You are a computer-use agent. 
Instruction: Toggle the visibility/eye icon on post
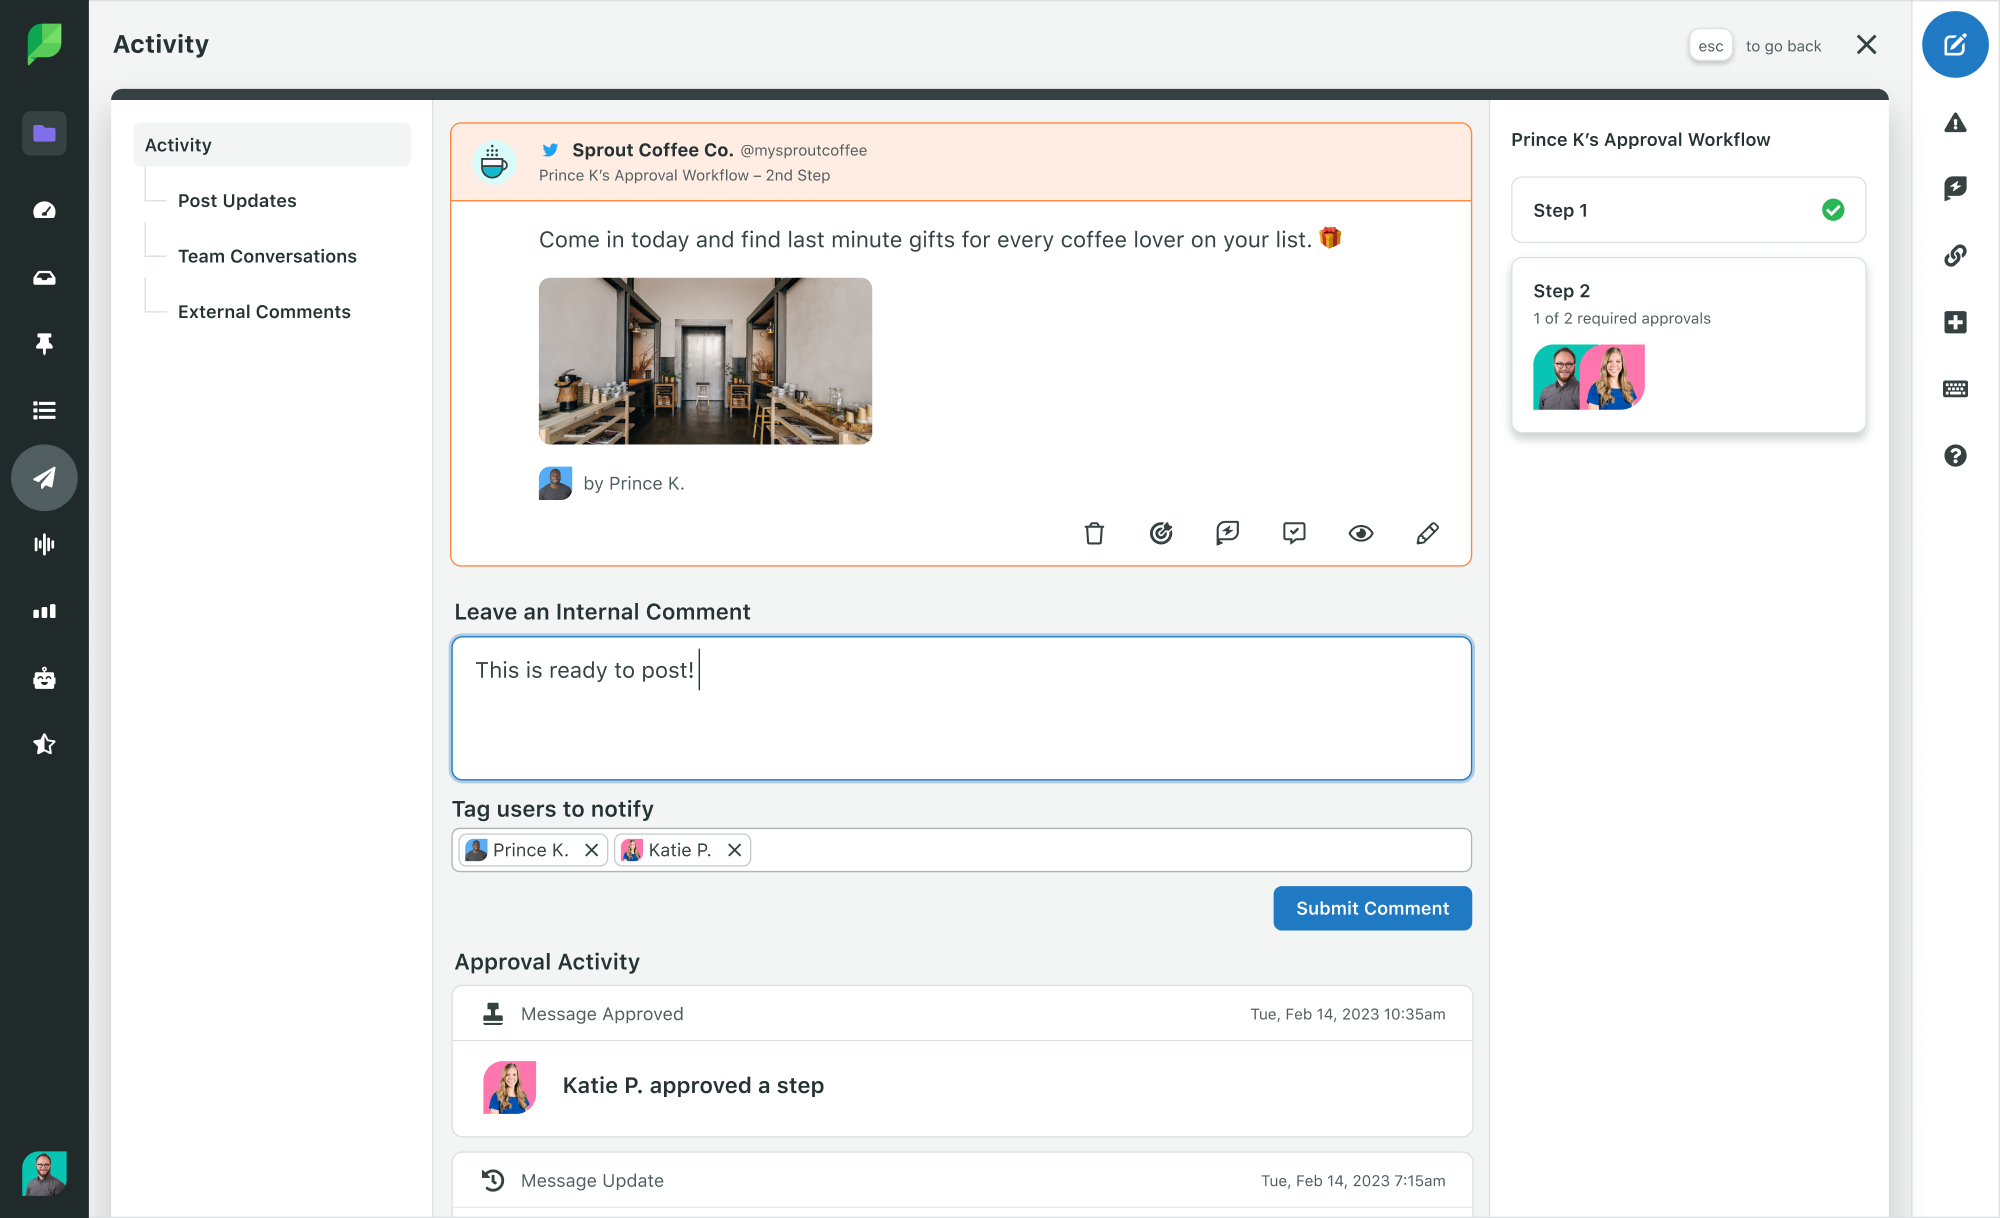coord(1360,531)
